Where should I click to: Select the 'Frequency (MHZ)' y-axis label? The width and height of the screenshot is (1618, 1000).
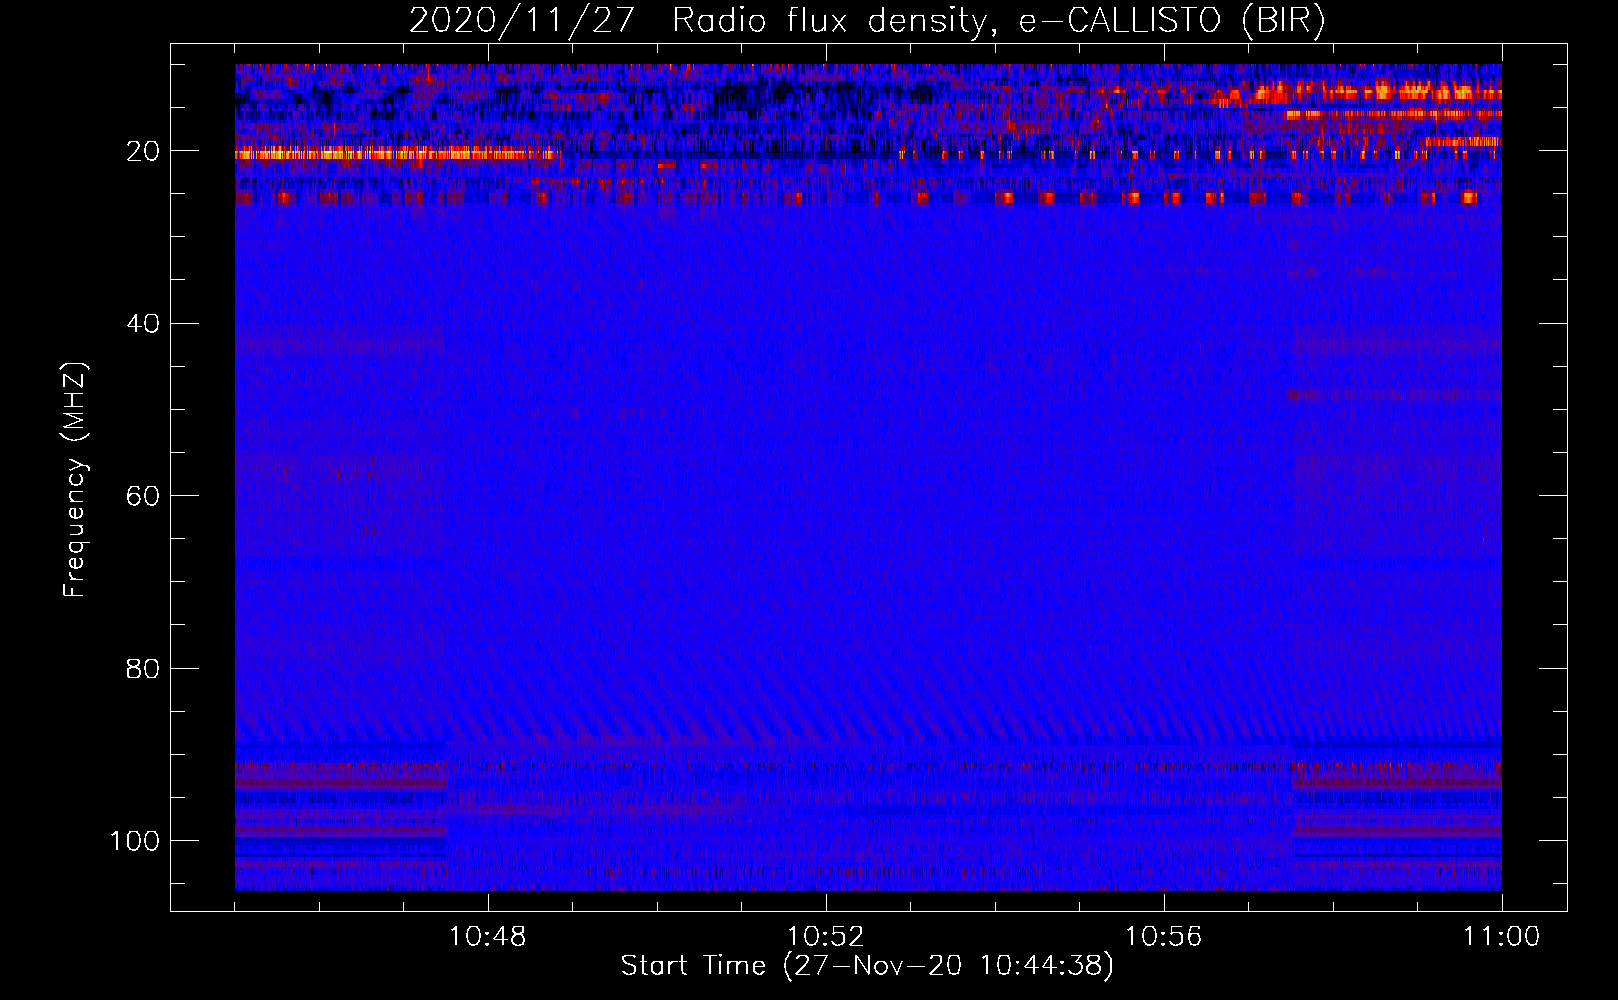pyautogui.click(x=75, y=480)
